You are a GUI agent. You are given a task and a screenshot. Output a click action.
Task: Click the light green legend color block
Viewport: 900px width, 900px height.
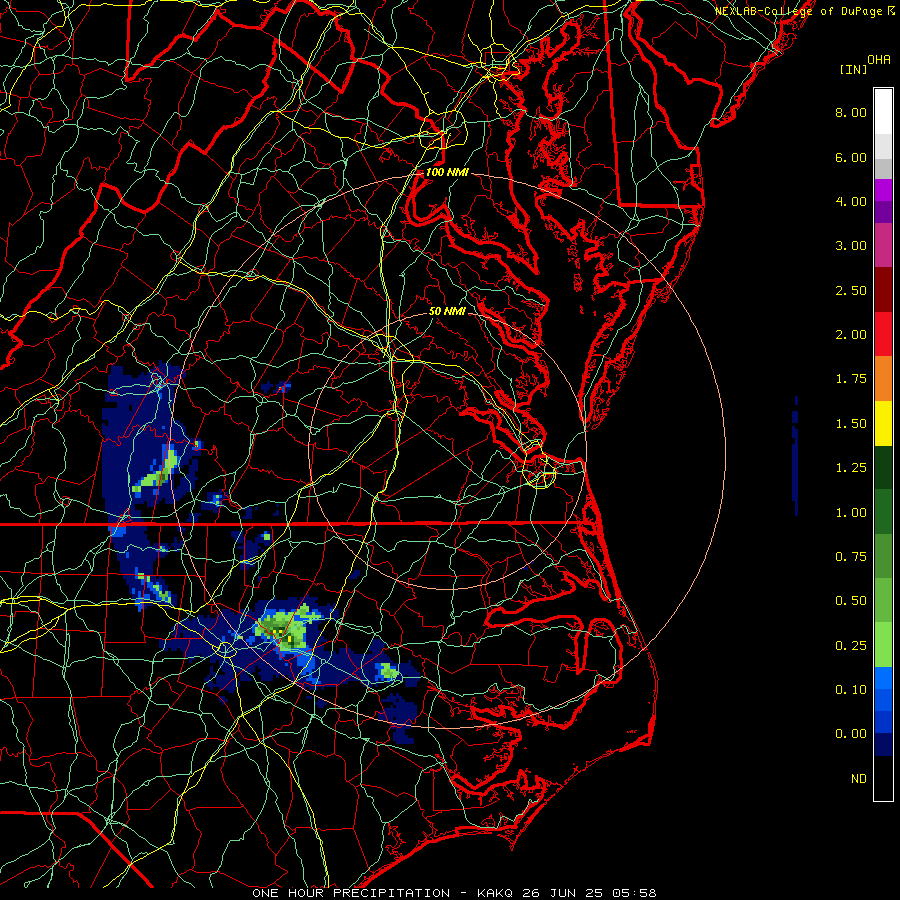coord(883,645)
